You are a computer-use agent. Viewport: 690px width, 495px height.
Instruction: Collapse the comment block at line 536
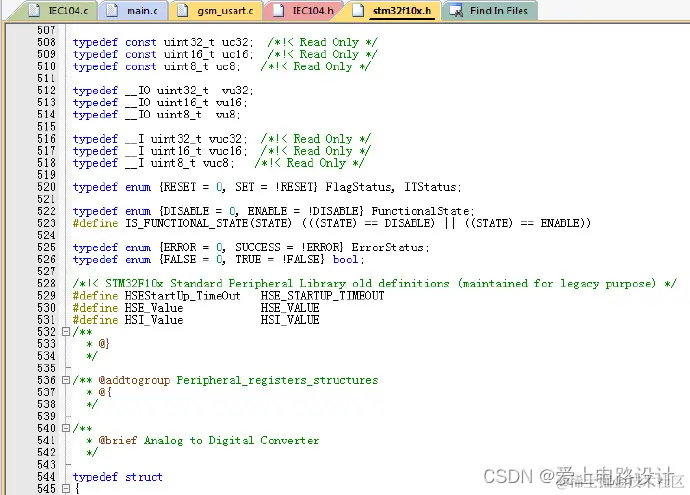click(x=66, y=380)
